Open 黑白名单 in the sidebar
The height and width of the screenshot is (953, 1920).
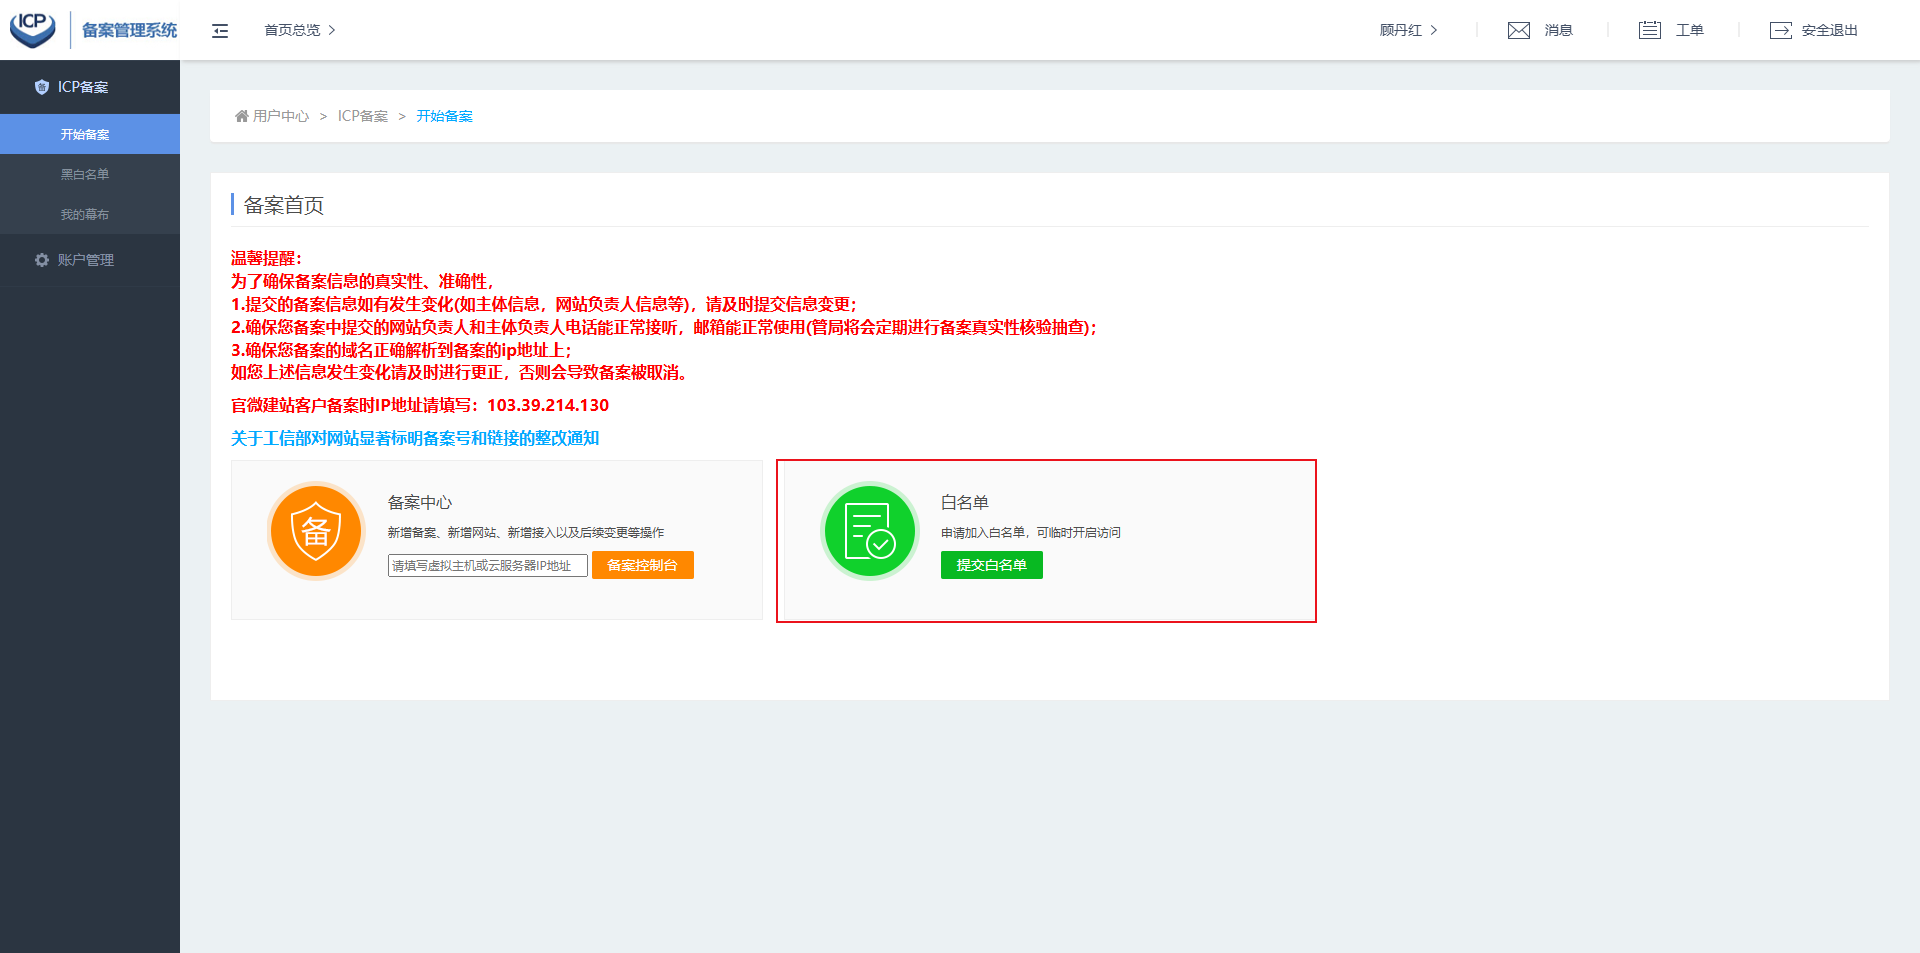(90, 174)
